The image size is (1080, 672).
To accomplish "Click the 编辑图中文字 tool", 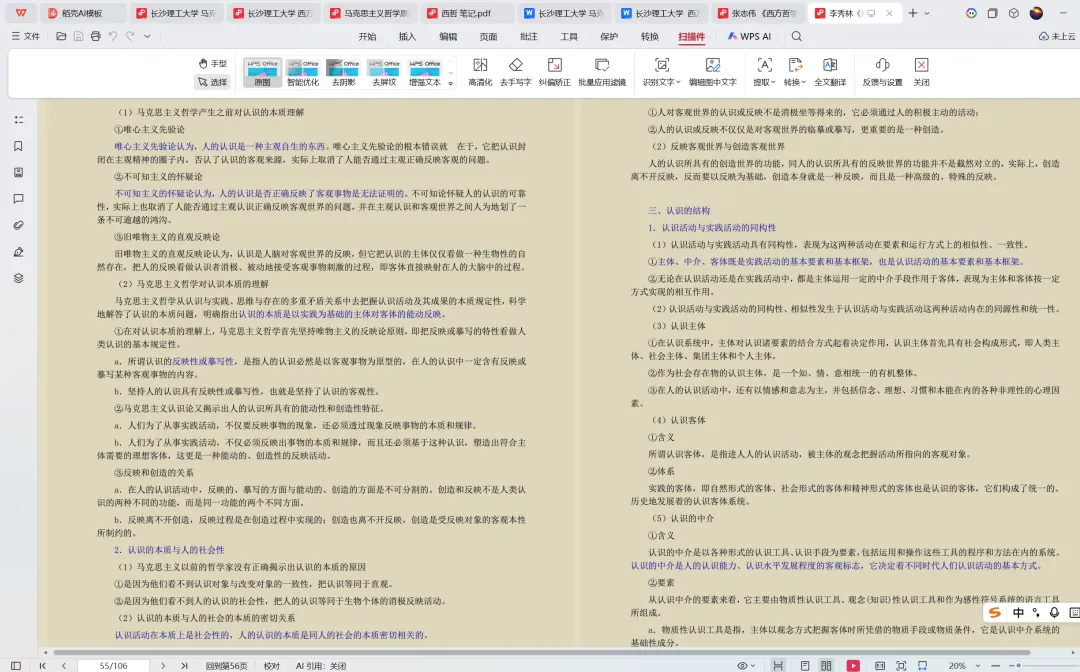I will click(713, 72).
